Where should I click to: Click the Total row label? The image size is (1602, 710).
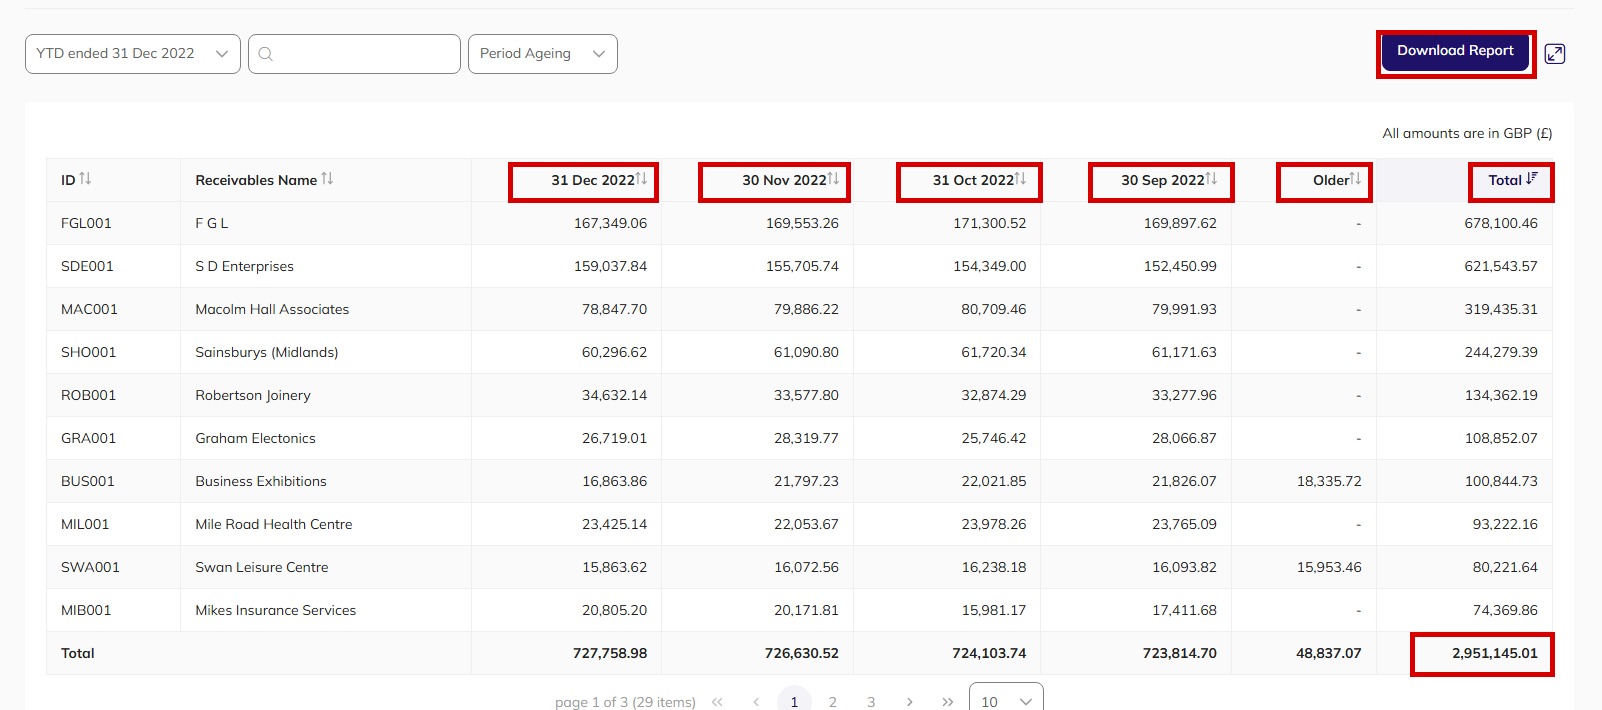78,653
